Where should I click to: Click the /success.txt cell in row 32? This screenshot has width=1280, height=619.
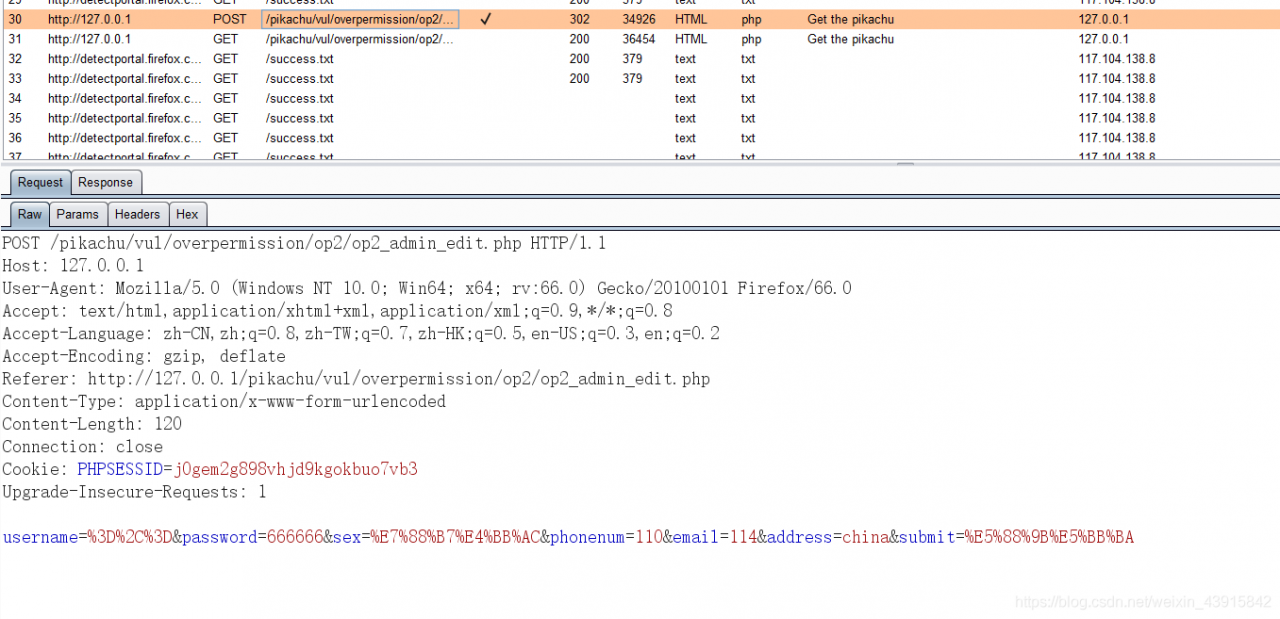tap(300, 59)
